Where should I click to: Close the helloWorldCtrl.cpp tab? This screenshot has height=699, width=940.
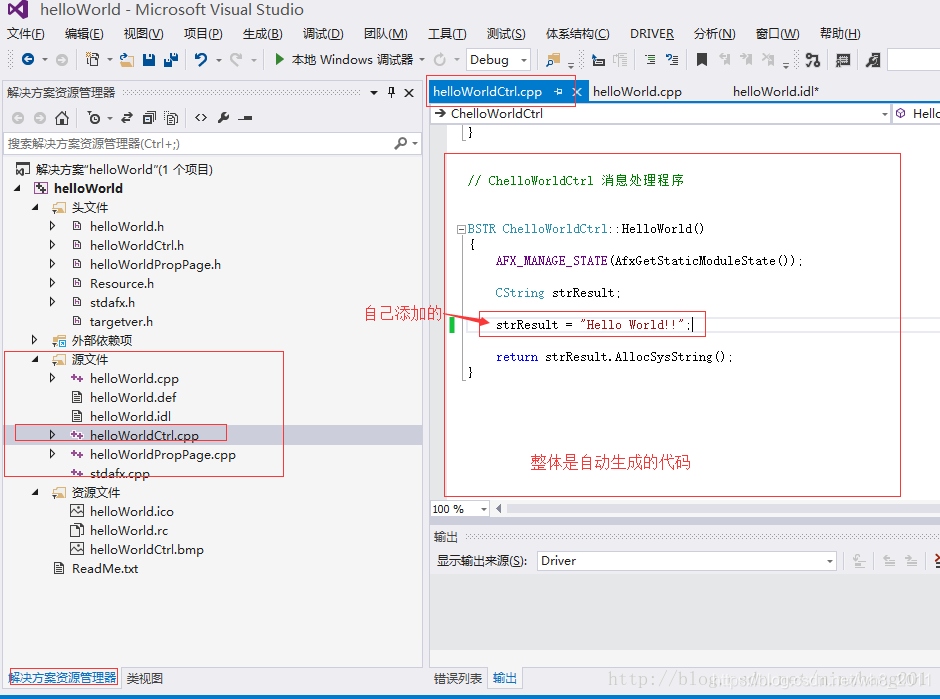(577, 92)
